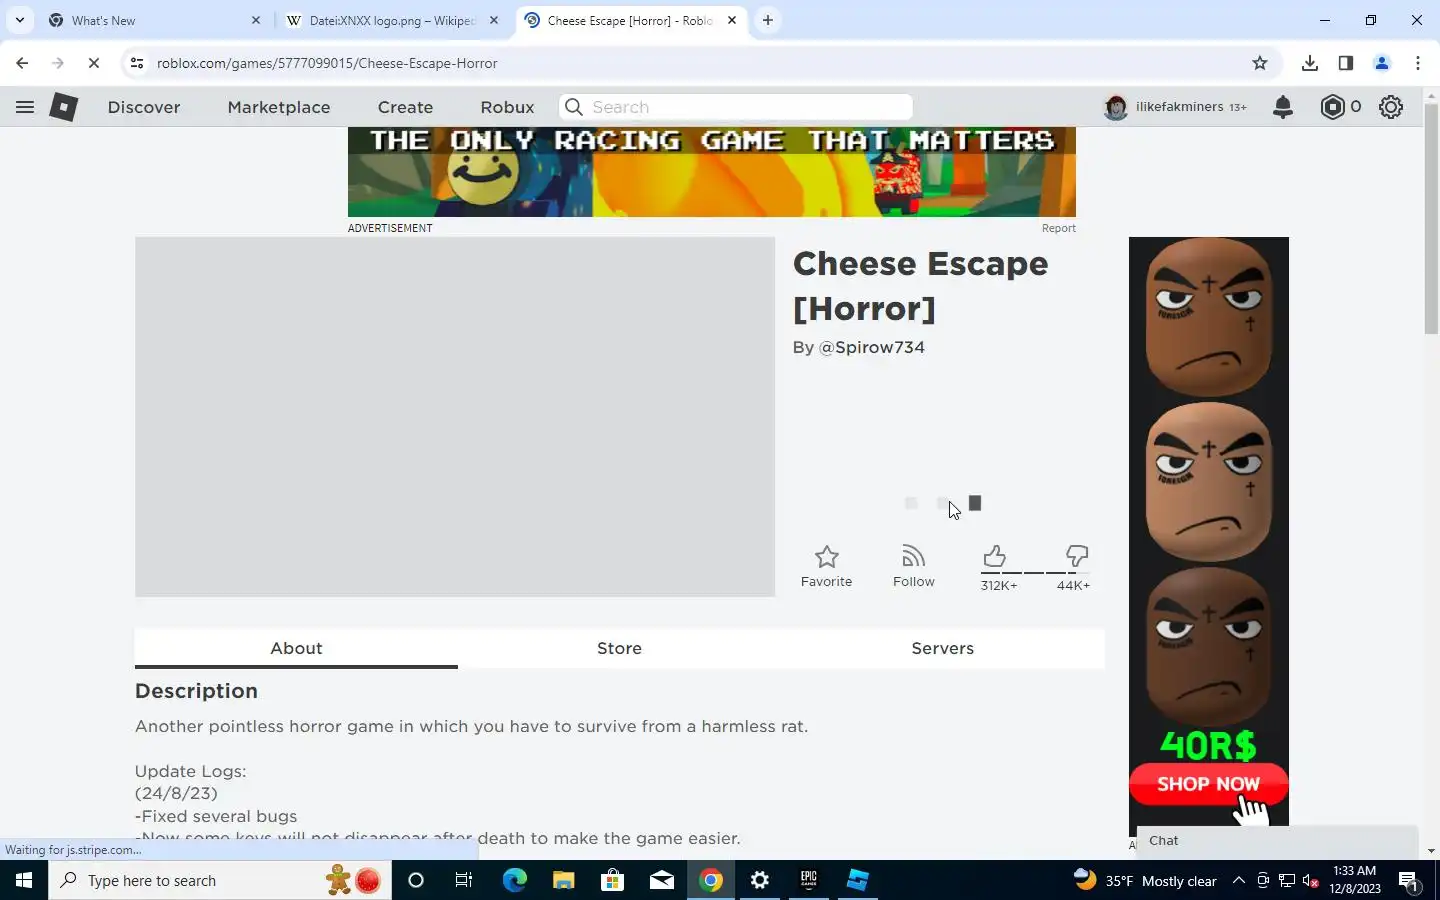1440x900 pixels.
Task: Open the creator link @Spirow734
Action: pyautogui.click(x=872, y=347)
